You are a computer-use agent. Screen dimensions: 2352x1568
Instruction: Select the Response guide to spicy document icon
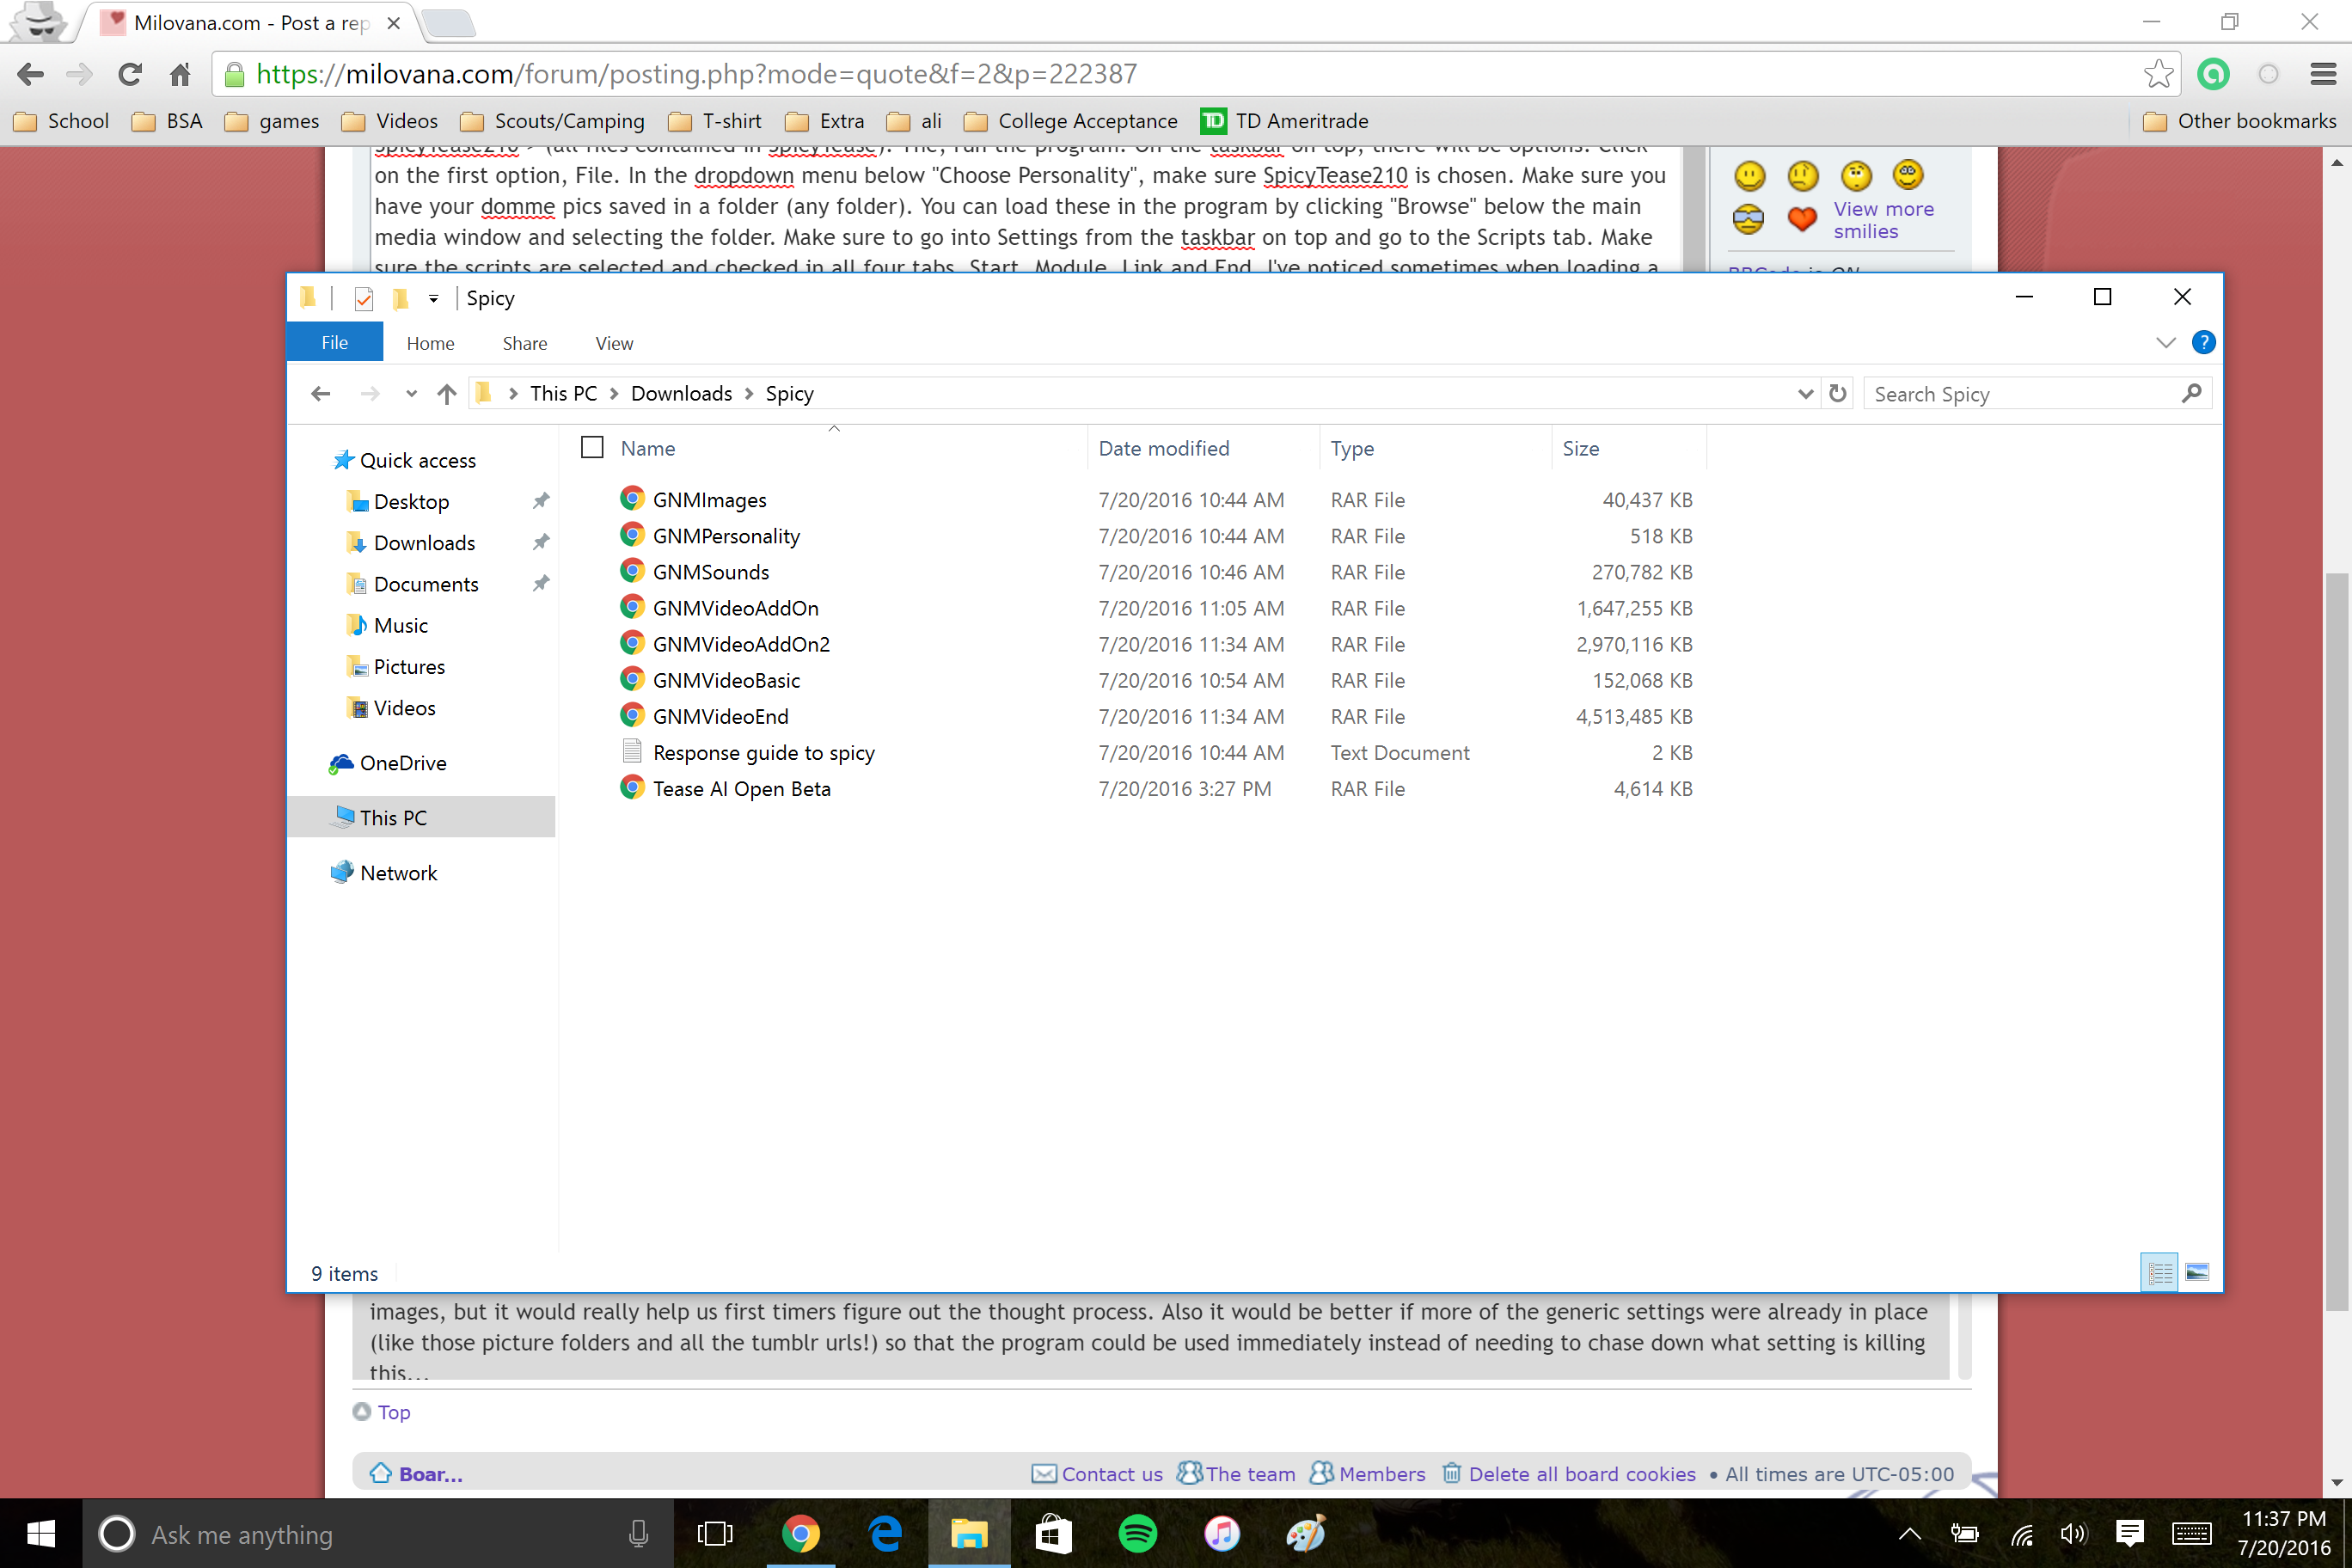[x=631, y=751]
